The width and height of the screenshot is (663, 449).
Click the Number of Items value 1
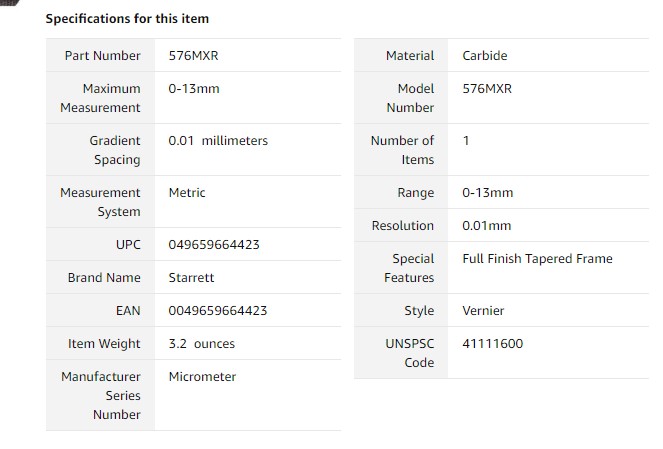click(466, 141)
